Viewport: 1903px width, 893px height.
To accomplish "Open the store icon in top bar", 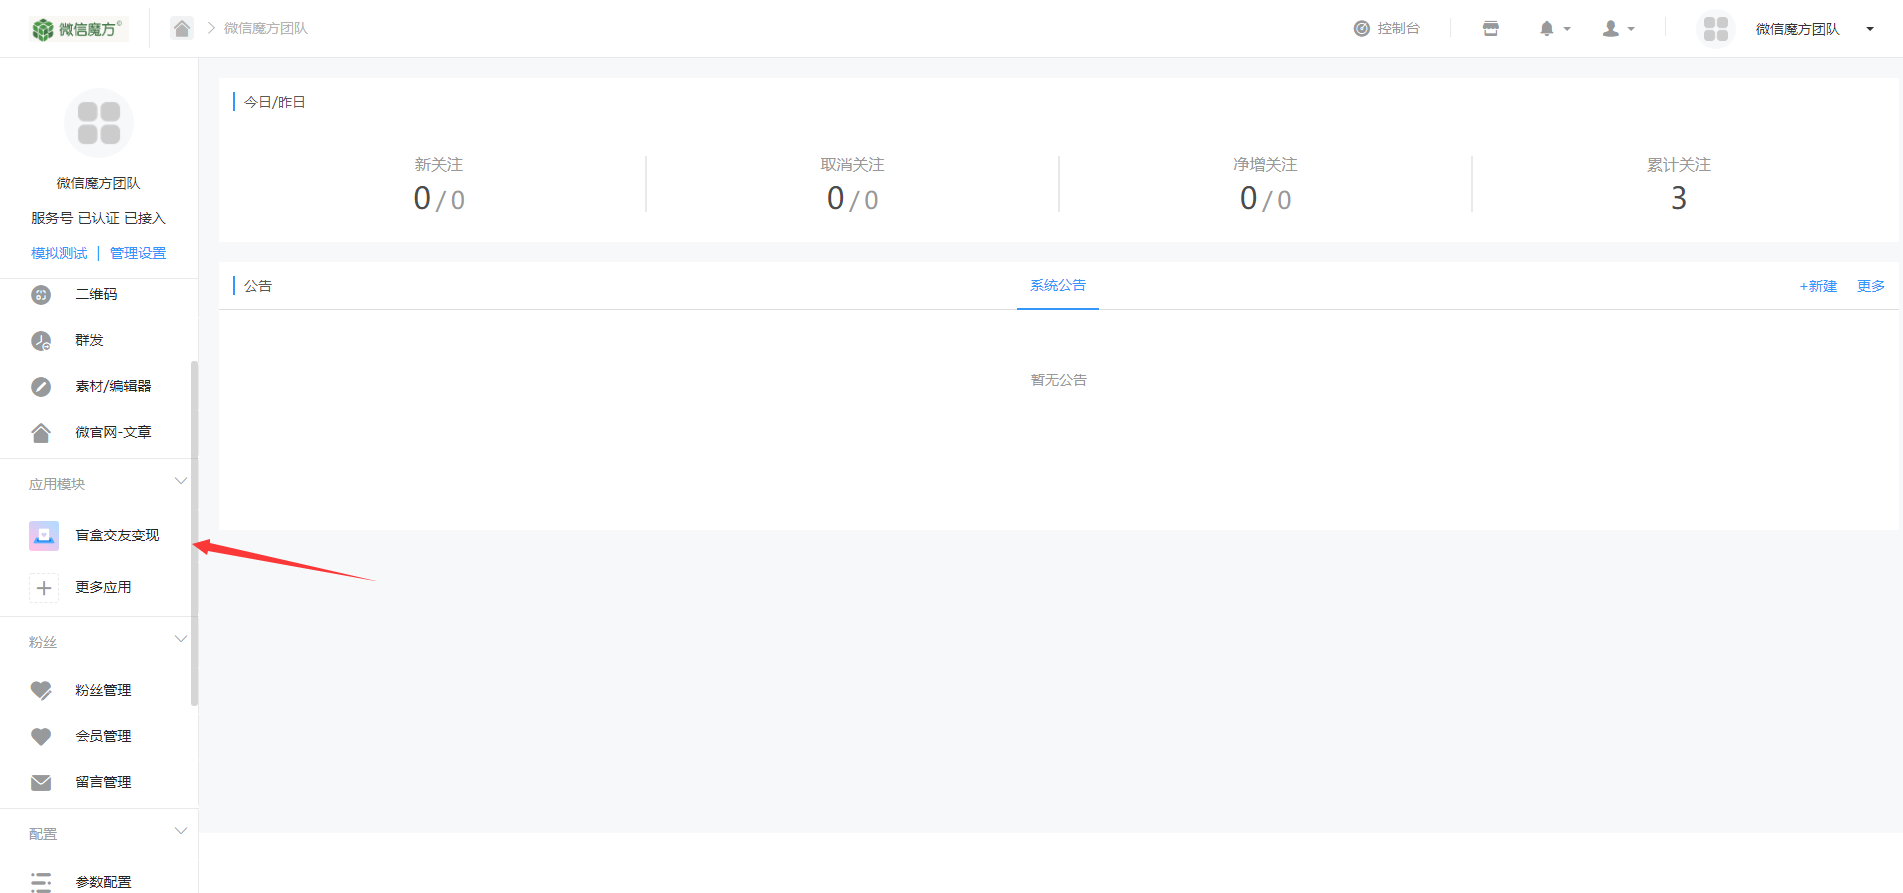I will [x=1490, y=29].
